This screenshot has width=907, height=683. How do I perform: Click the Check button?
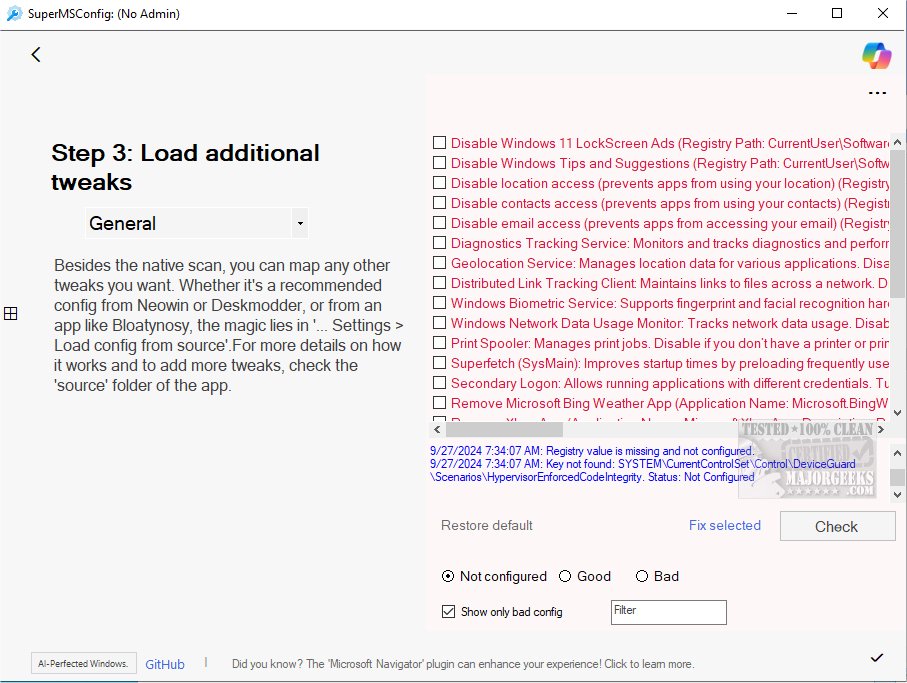(x=837, y=526)
